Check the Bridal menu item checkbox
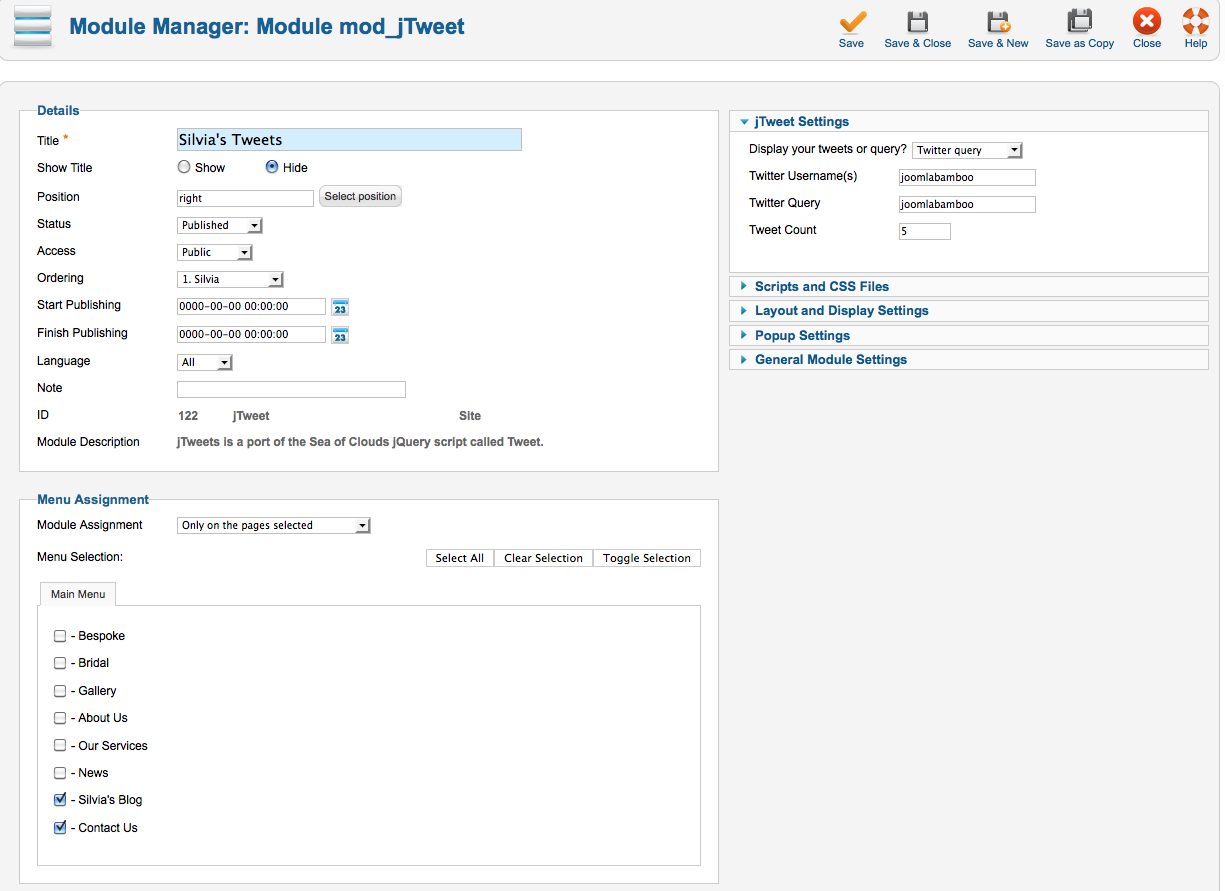The image size is (1225, 891). (x=60, y=663)
